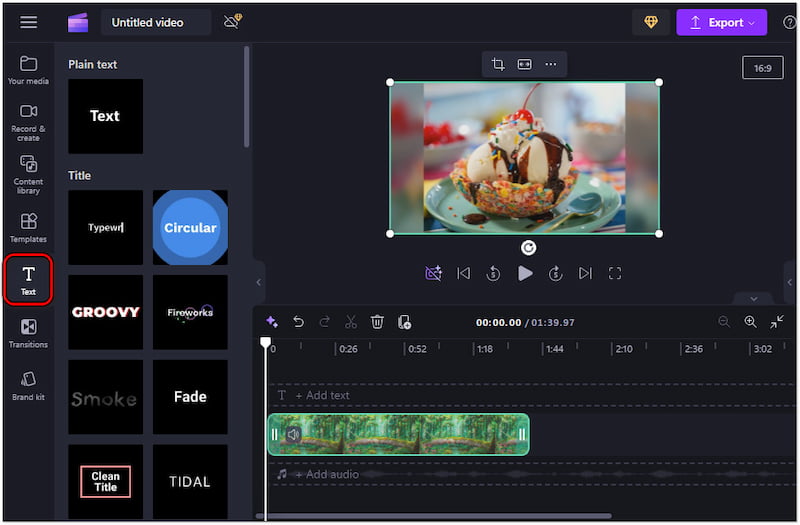Toggle the cloud sync off icon
This screenshot has width=800, height=525.
[233, 22]
